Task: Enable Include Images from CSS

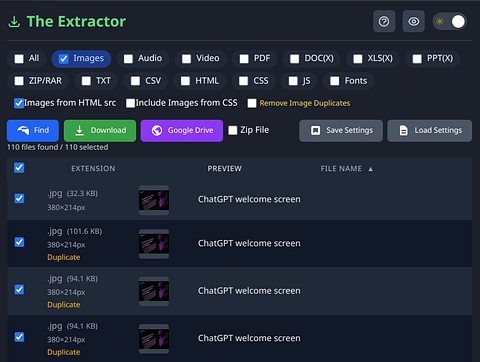Action: click(130, 103)
